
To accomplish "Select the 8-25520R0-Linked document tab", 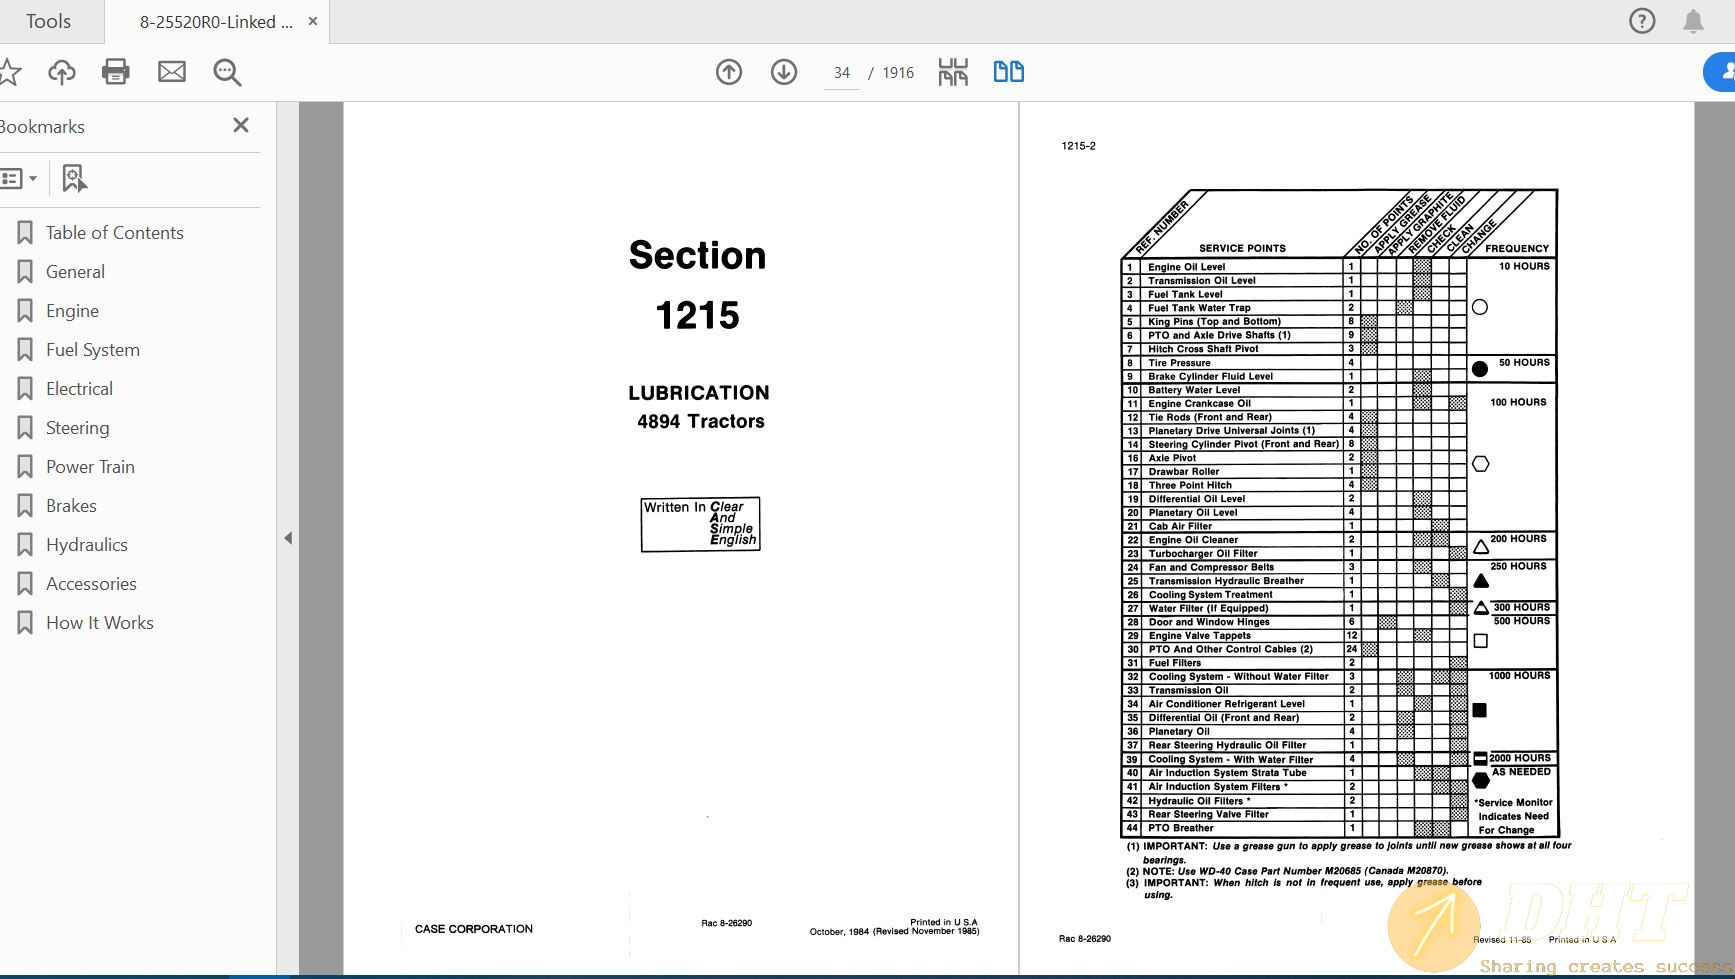I will [x=216, y=20].
